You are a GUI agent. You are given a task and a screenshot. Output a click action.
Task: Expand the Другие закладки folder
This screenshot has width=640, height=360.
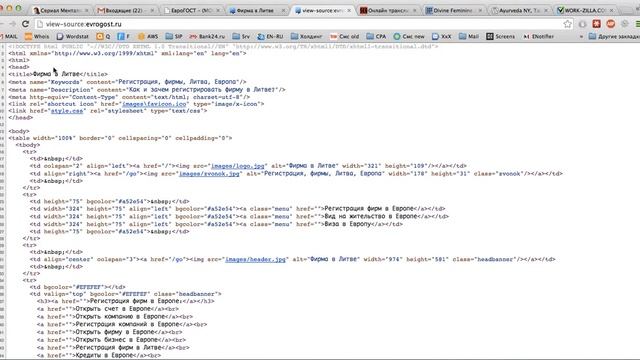[x=614, y=36]
